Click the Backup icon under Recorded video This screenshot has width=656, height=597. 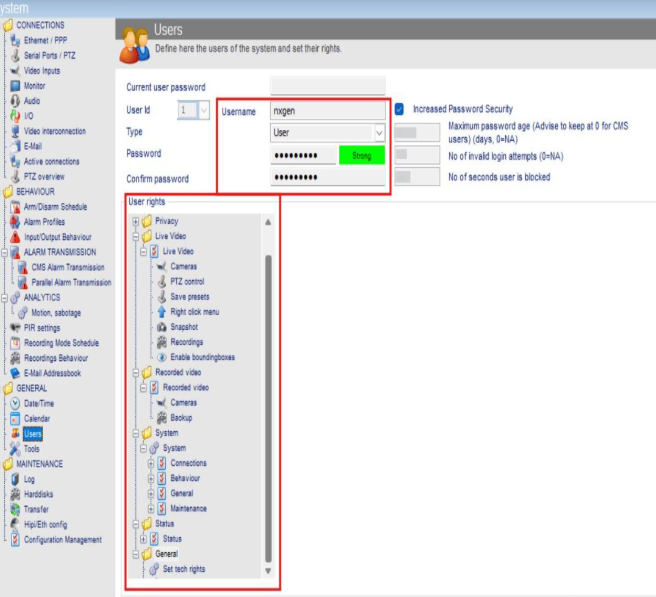(161, 418)
